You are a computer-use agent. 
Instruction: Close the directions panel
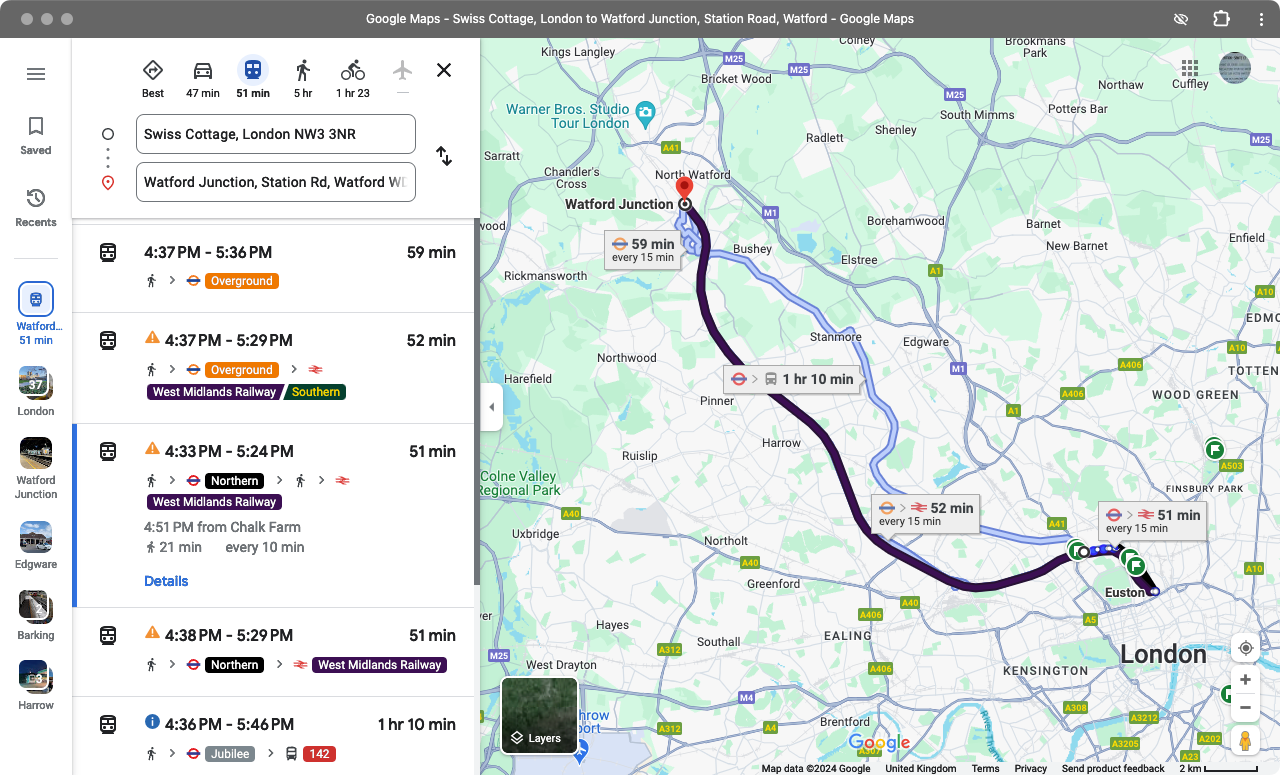point(444,70)
